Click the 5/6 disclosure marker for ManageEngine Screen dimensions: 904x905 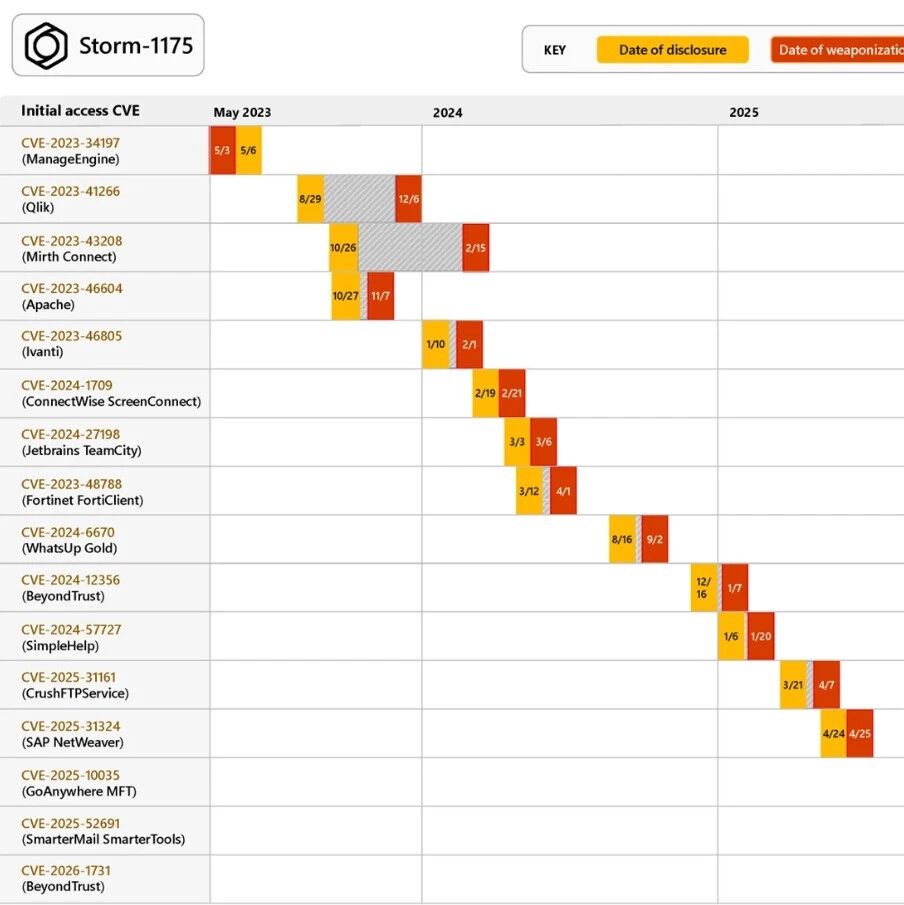click(x=249, y=151)
